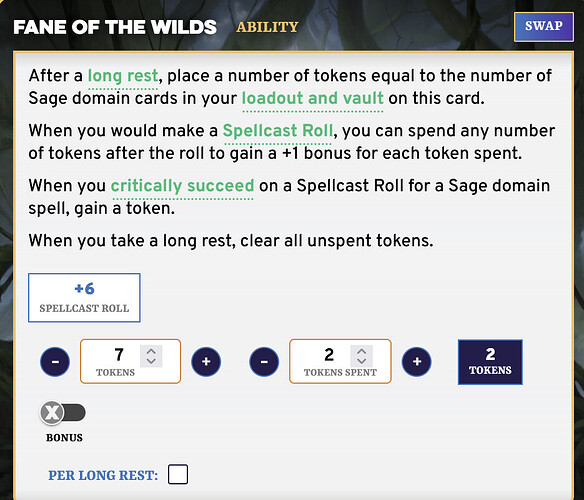Decrease Tokens with the minus button
This screenshot has height=500, width=584.
coord(55,361)
